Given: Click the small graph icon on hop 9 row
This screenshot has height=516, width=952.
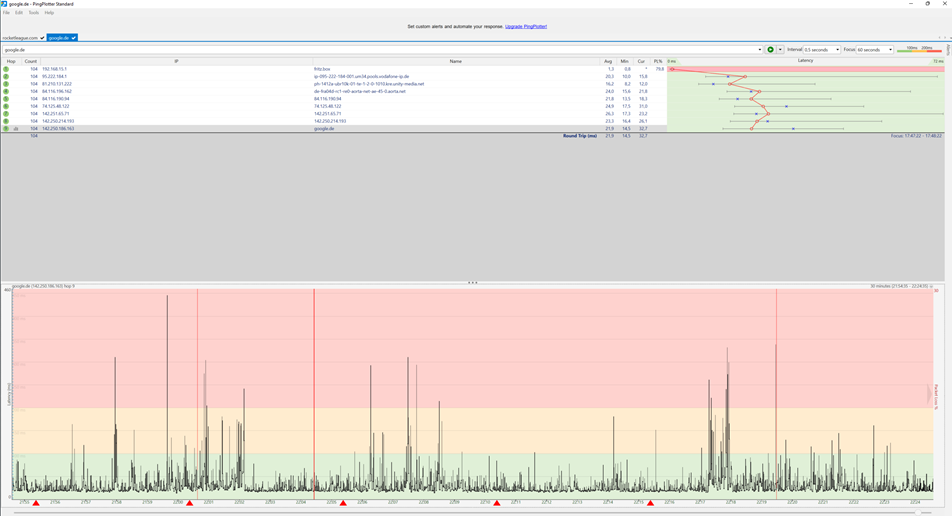Looking at the screenshot, I should click(16, 129).
